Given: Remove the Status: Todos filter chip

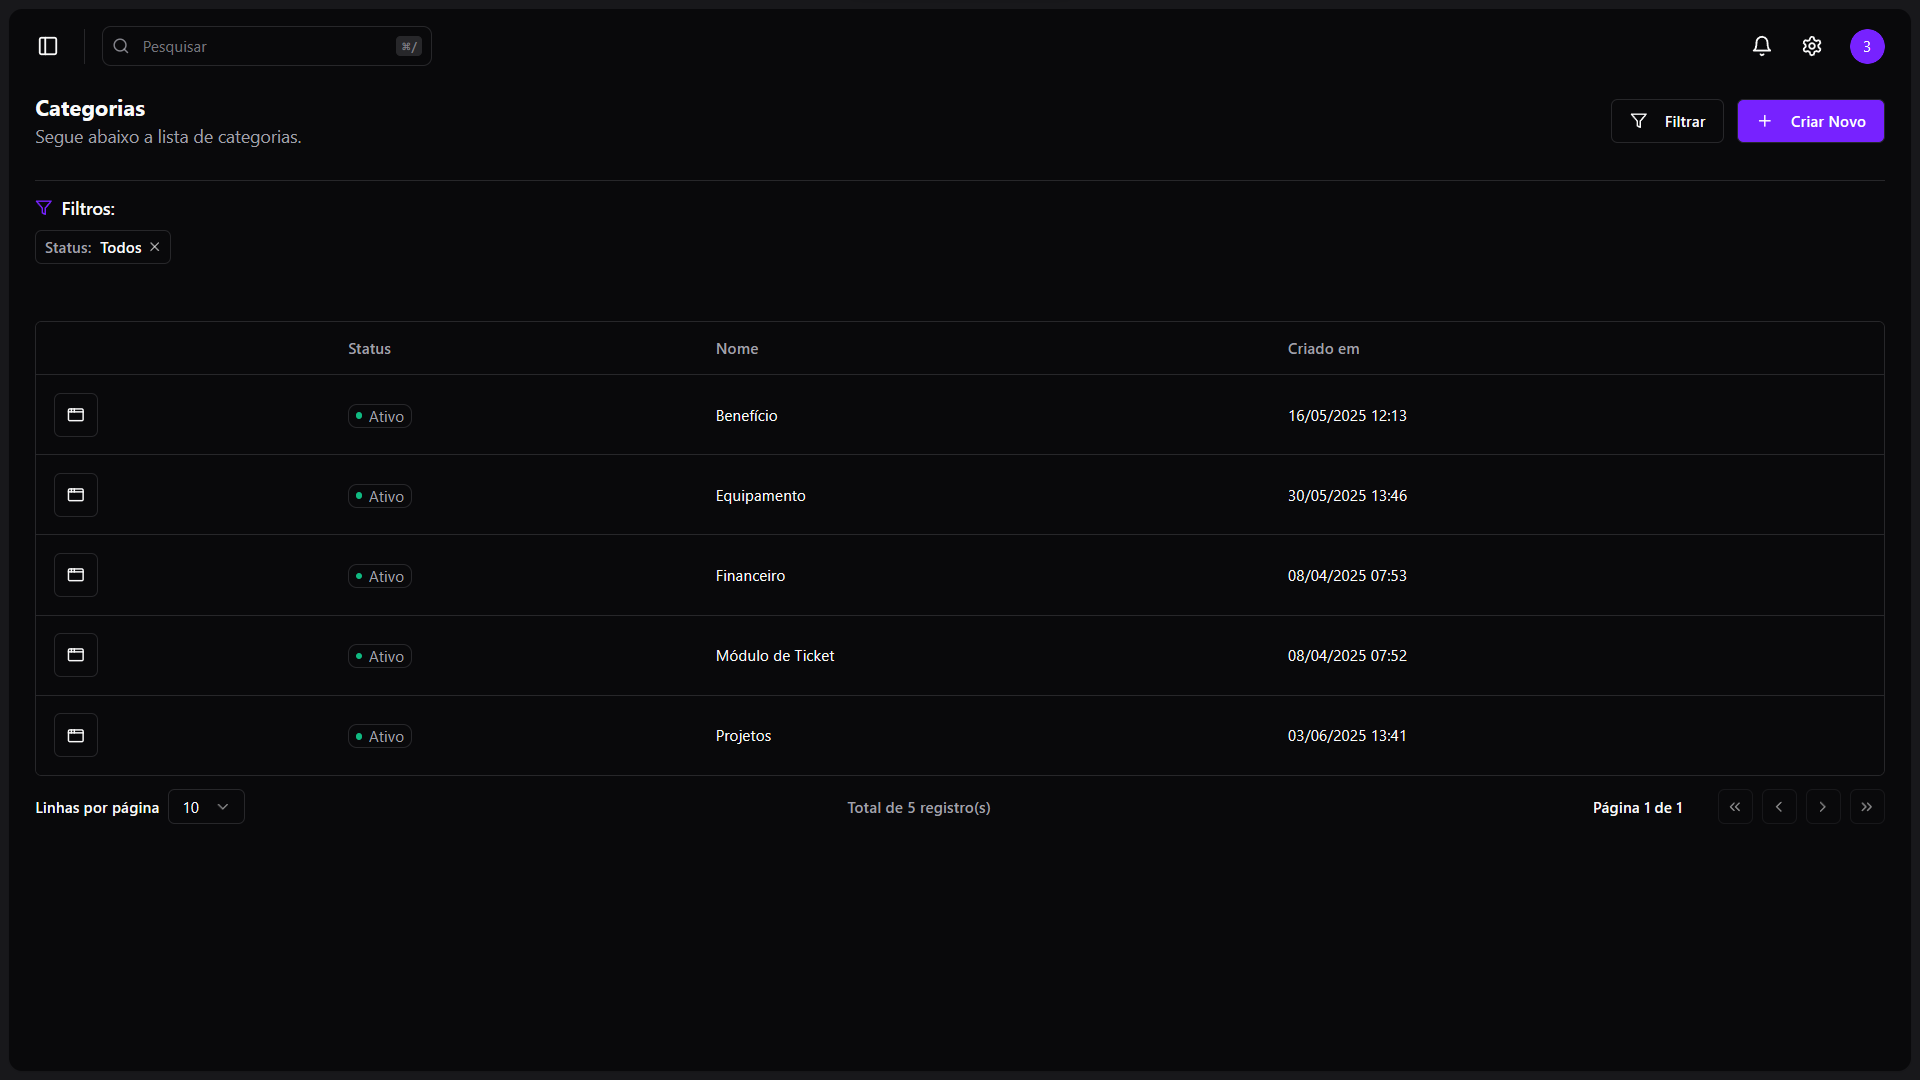Looking at the screenshot, I should point(155,247).
